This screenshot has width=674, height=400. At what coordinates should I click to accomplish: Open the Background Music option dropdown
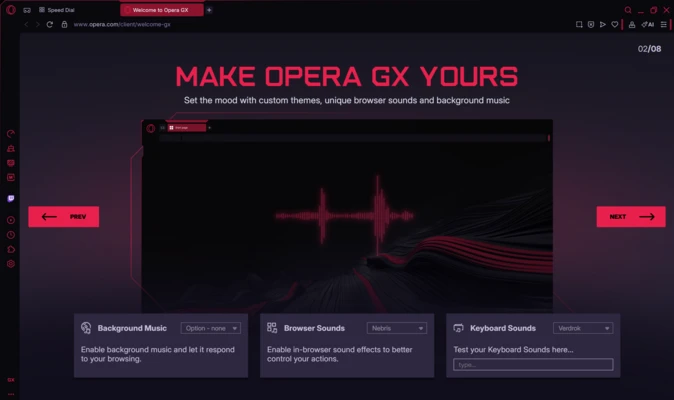pos(211,328)
